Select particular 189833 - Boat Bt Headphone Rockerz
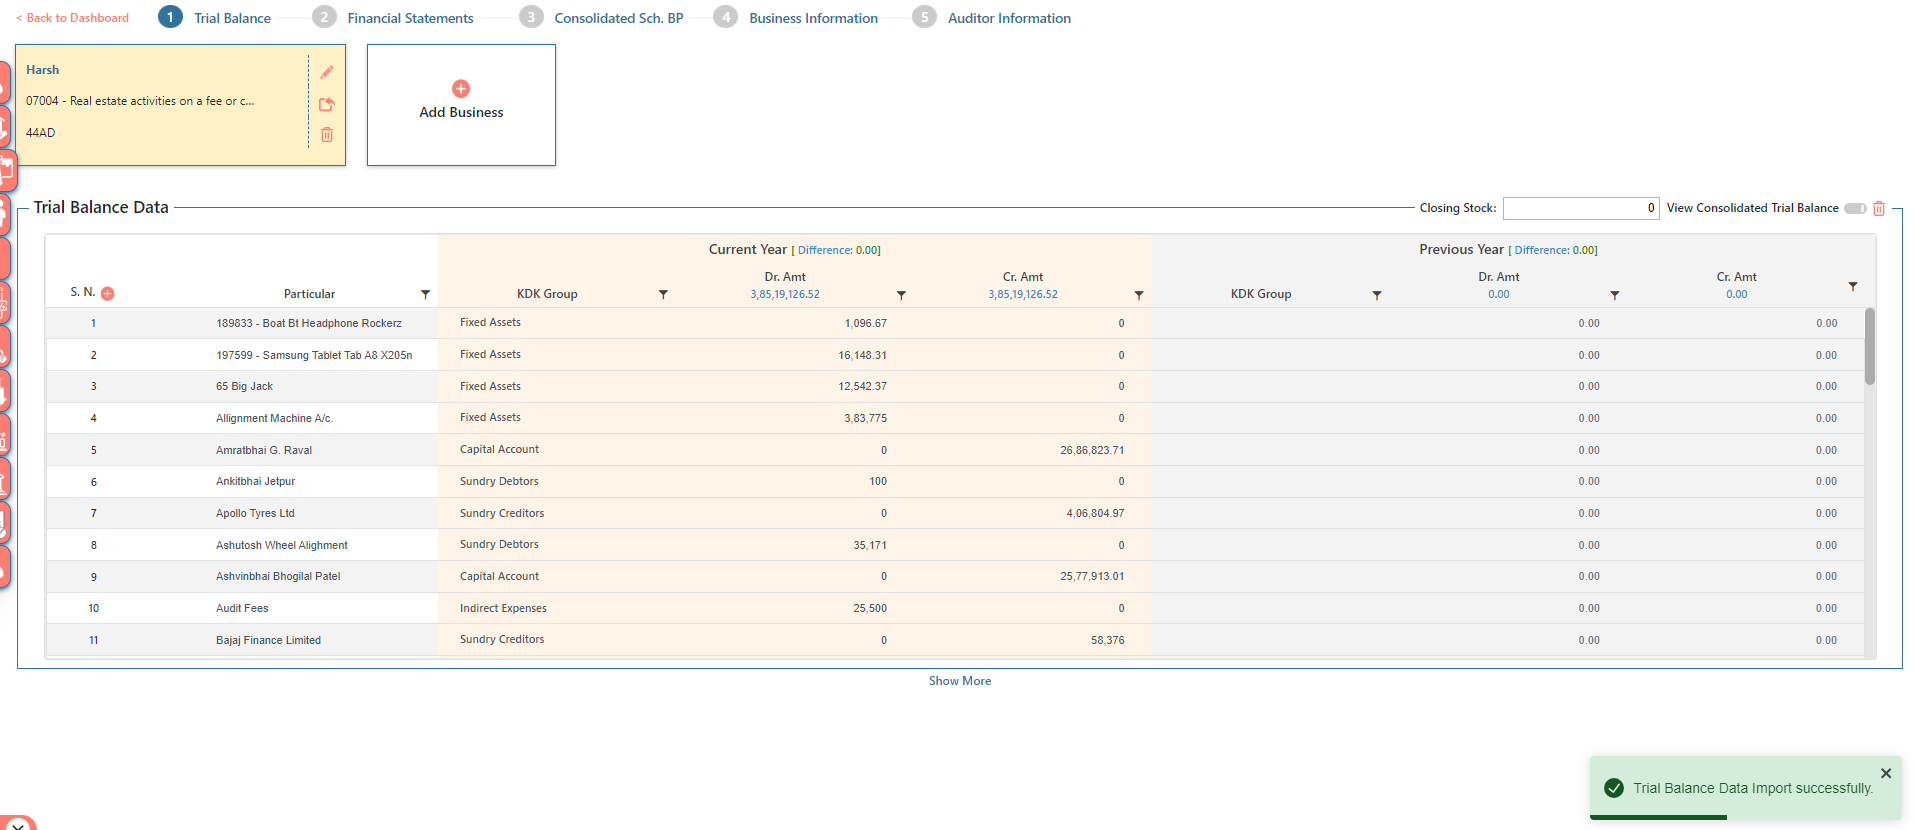Image resolution: width=1914 pixels, height=830 pixels. click(x=309, y=323)
